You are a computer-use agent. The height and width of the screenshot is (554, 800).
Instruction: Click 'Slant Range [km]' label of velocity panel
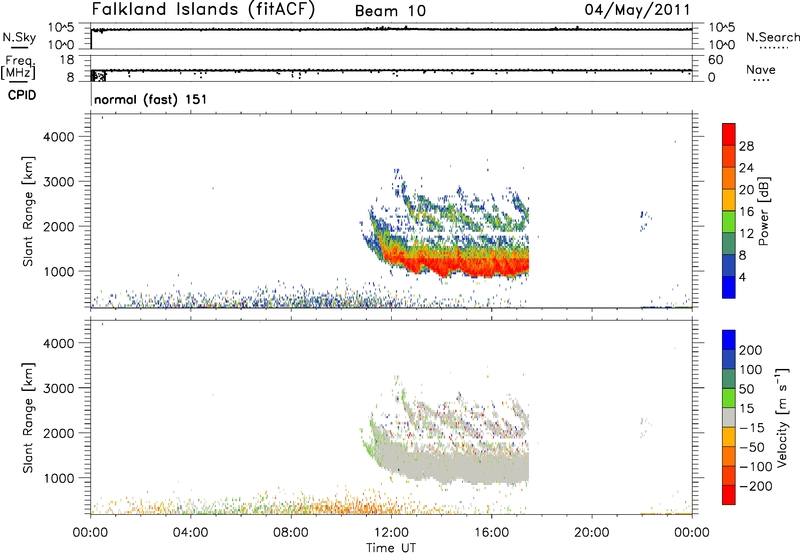(28, 418)
